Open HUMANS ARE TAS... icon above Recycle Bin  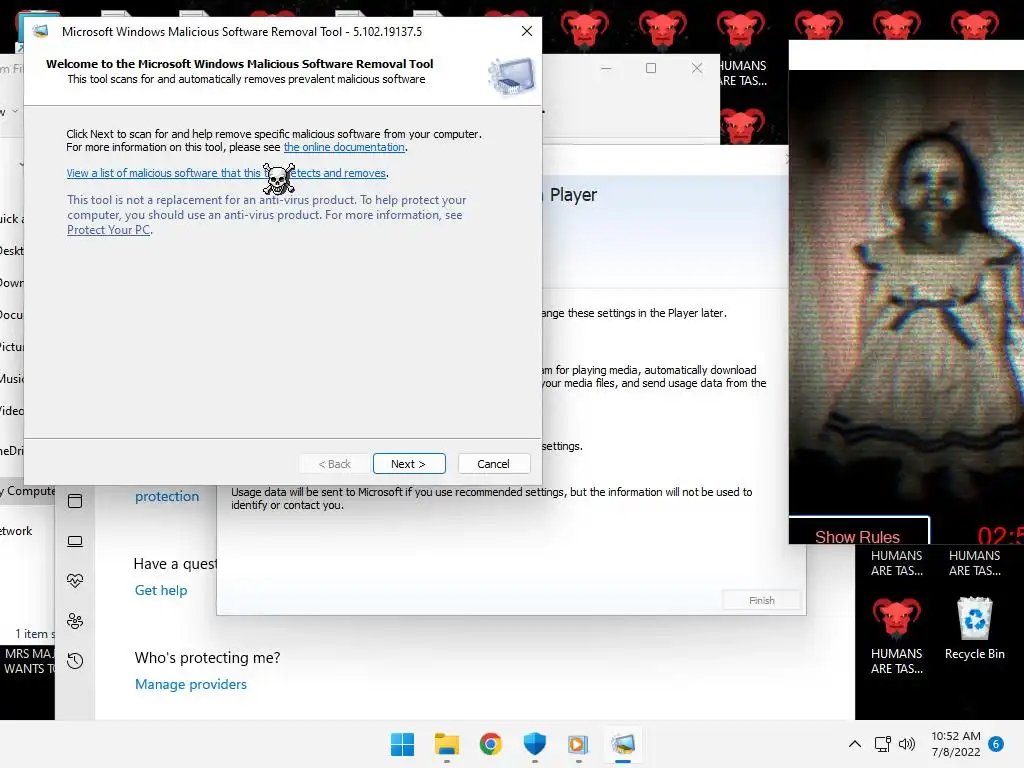974,562
